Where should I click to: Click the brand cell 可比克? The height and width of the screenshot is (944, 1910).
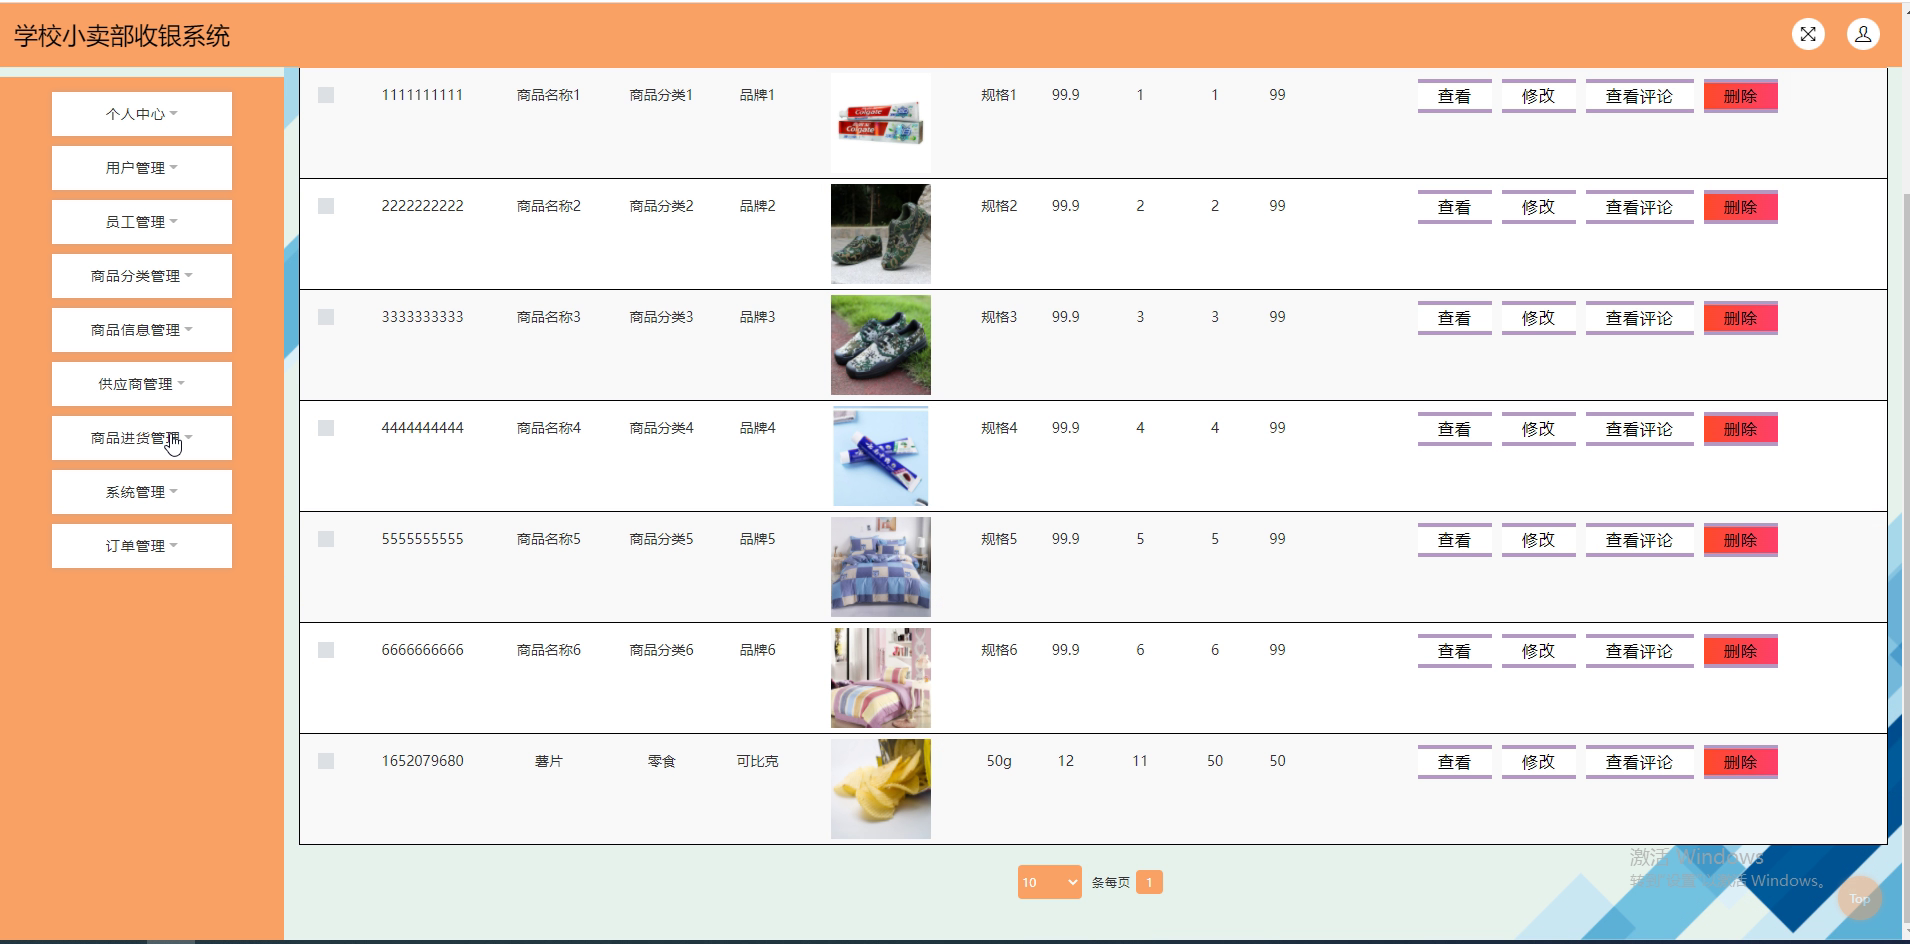(x=757, y=761)
